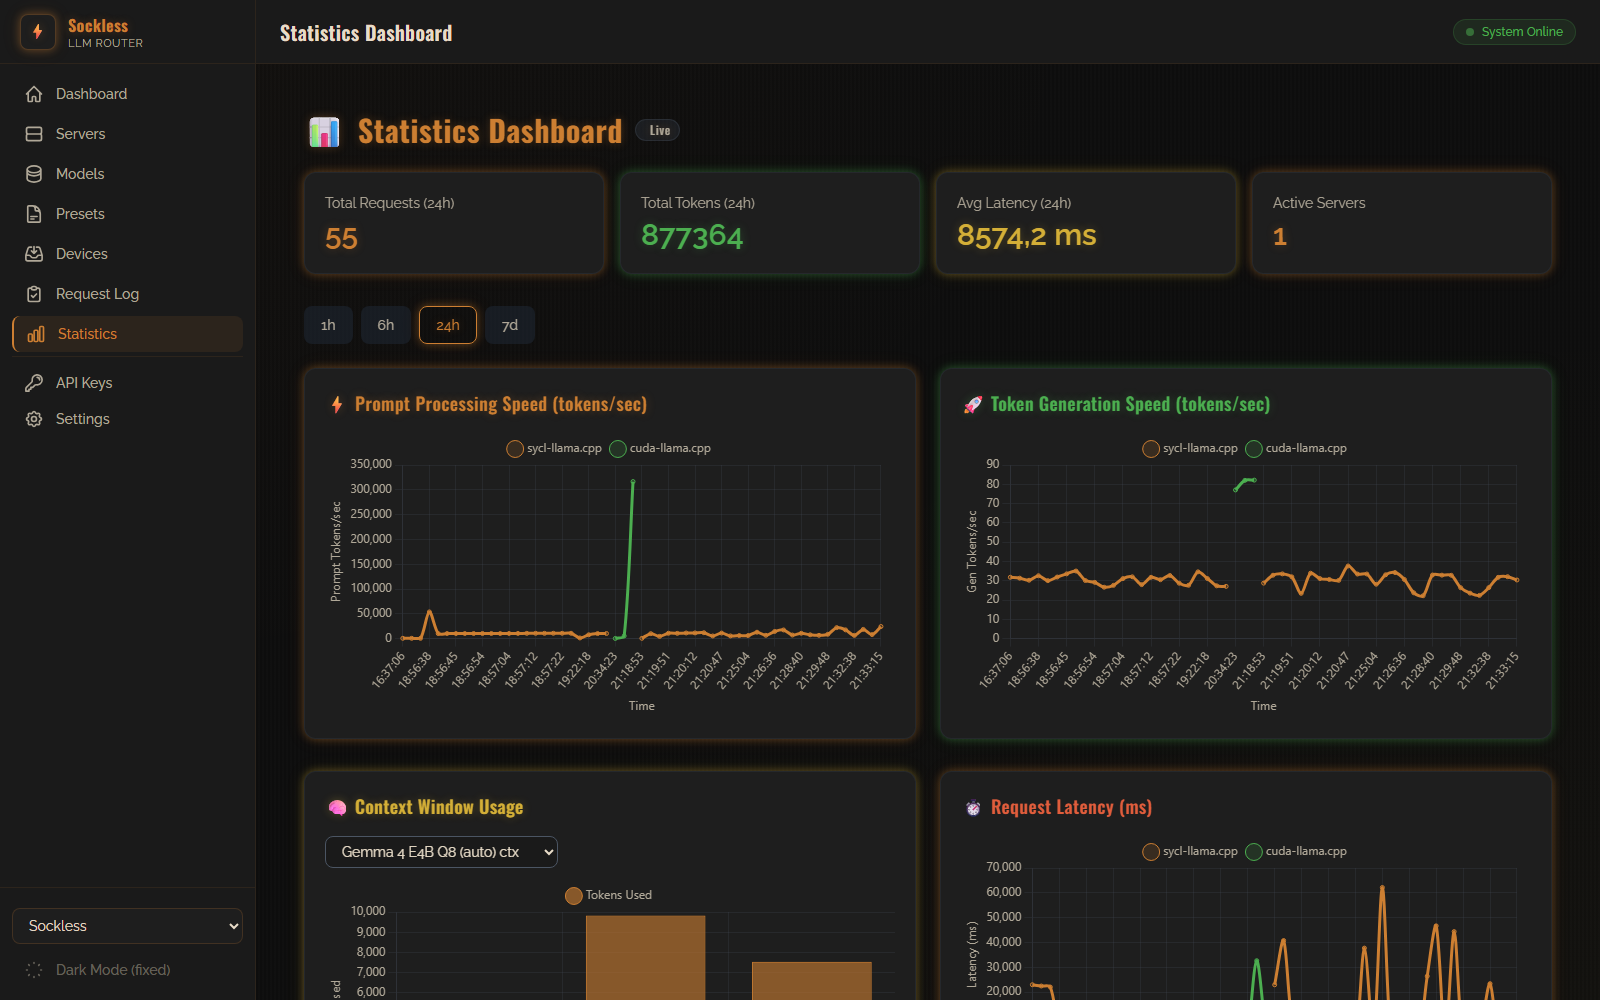Click the green System Online status dot

coord(1470,32)
